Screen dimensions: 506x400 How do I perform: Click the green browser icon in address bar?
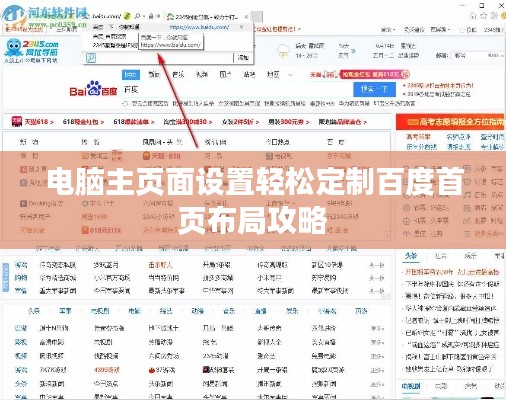tap(127, 16)
